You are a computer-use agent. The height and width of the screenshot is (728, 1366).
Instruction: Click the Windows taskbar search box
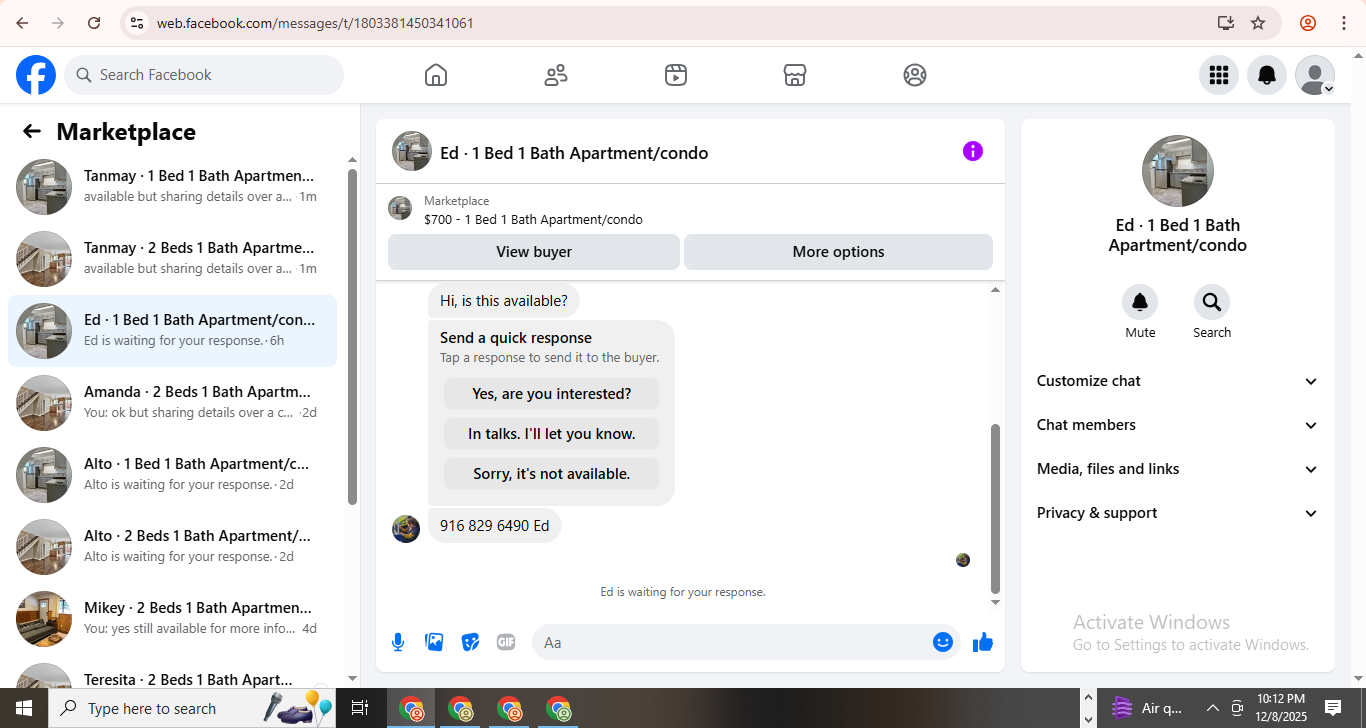coord(192,708)
